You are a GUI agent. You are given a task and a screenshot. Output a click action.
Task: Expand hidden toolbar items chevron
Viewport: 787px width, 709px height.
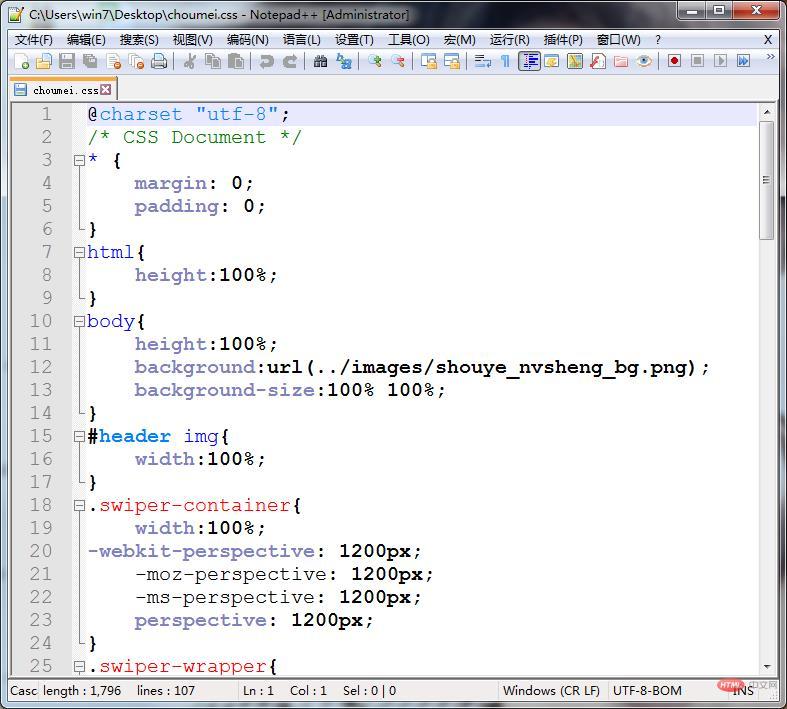point(770,57)
